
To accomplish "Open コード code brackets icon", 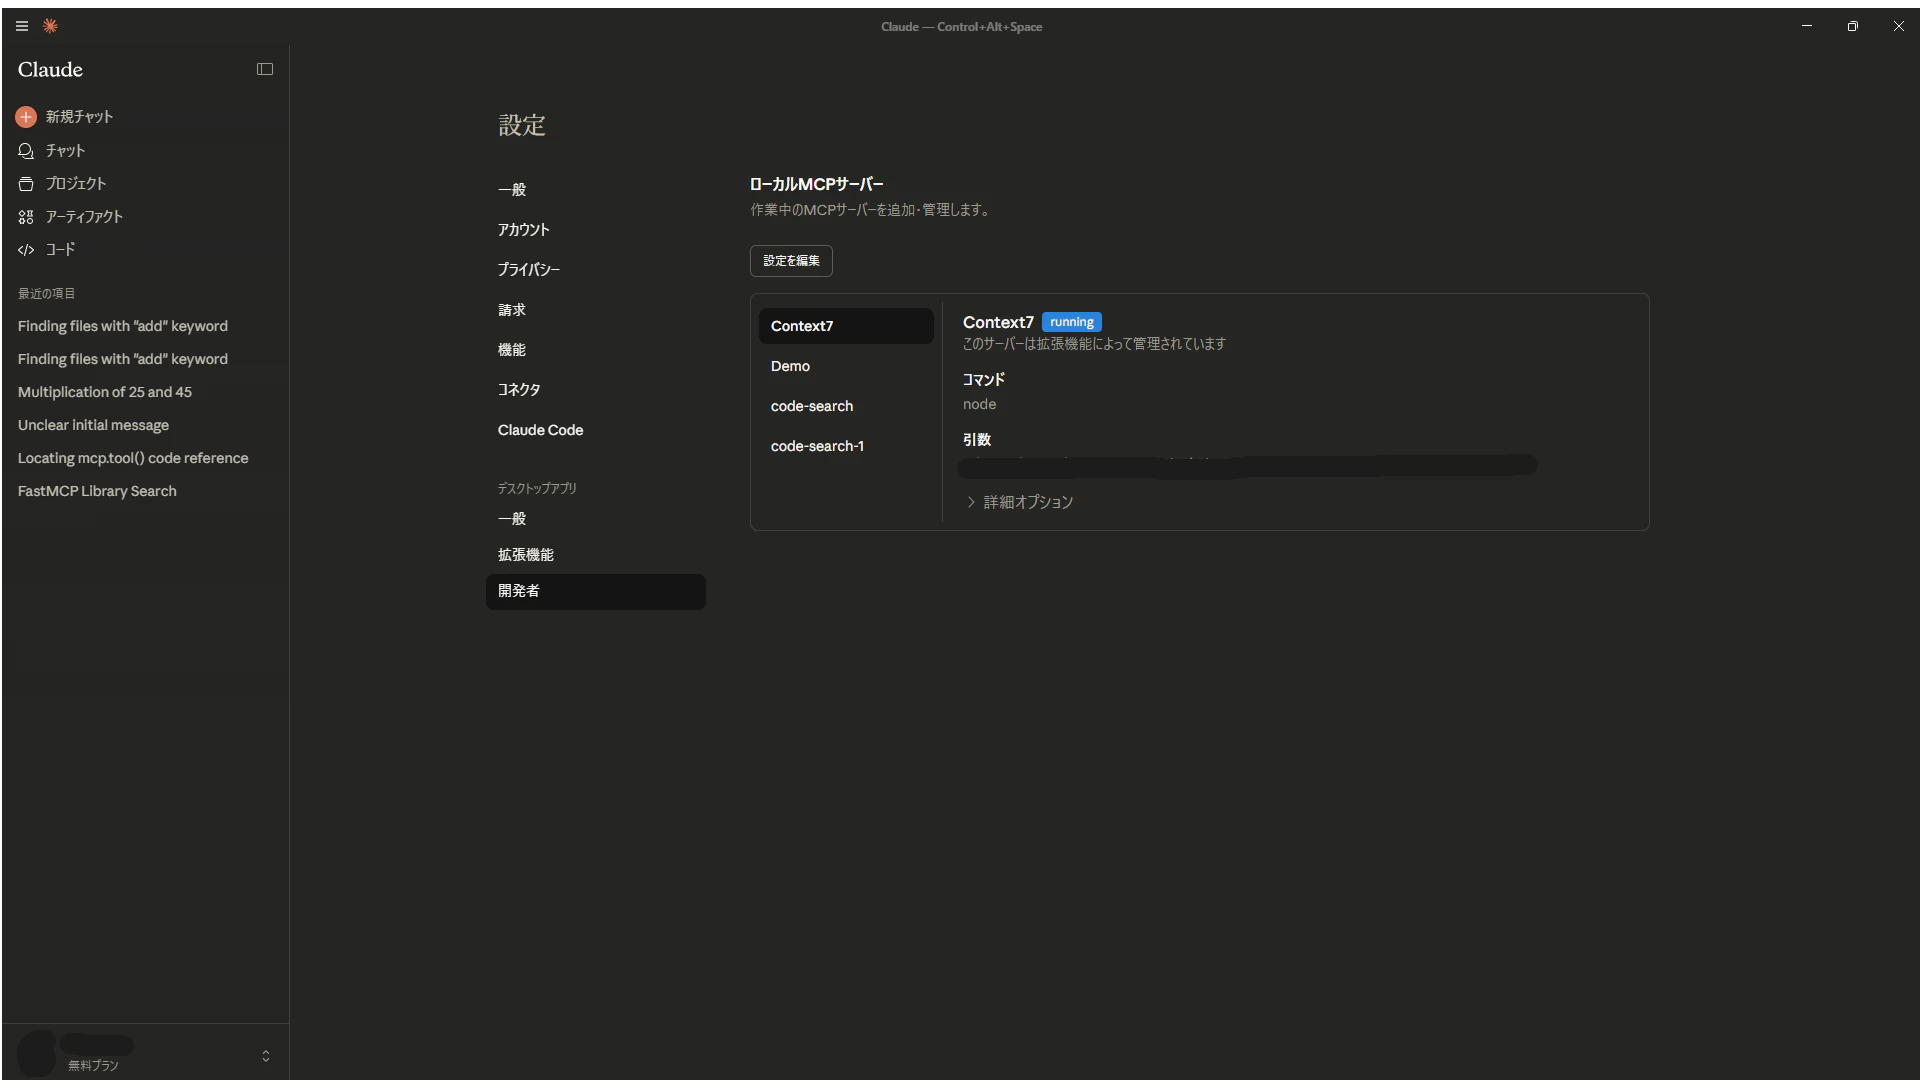I will 26,250.
